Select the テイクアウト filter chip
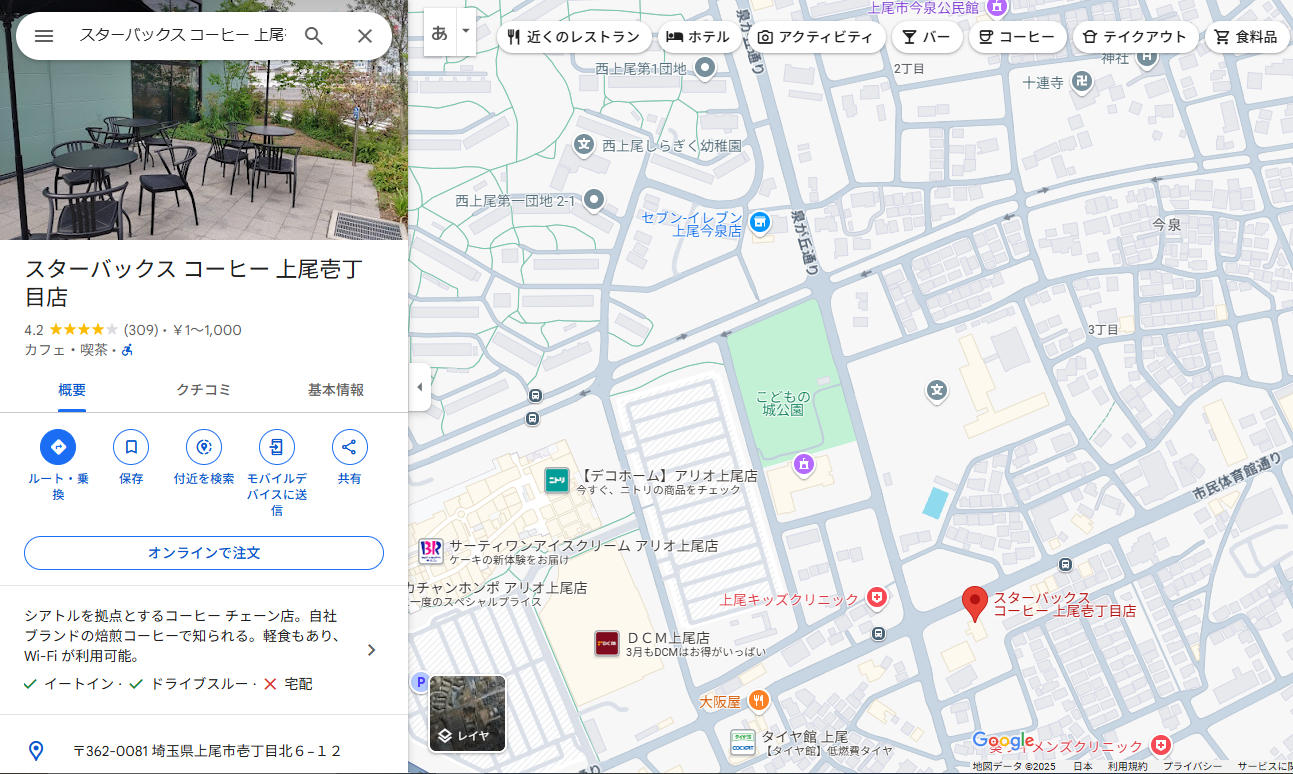 (x=1135, y=37)
